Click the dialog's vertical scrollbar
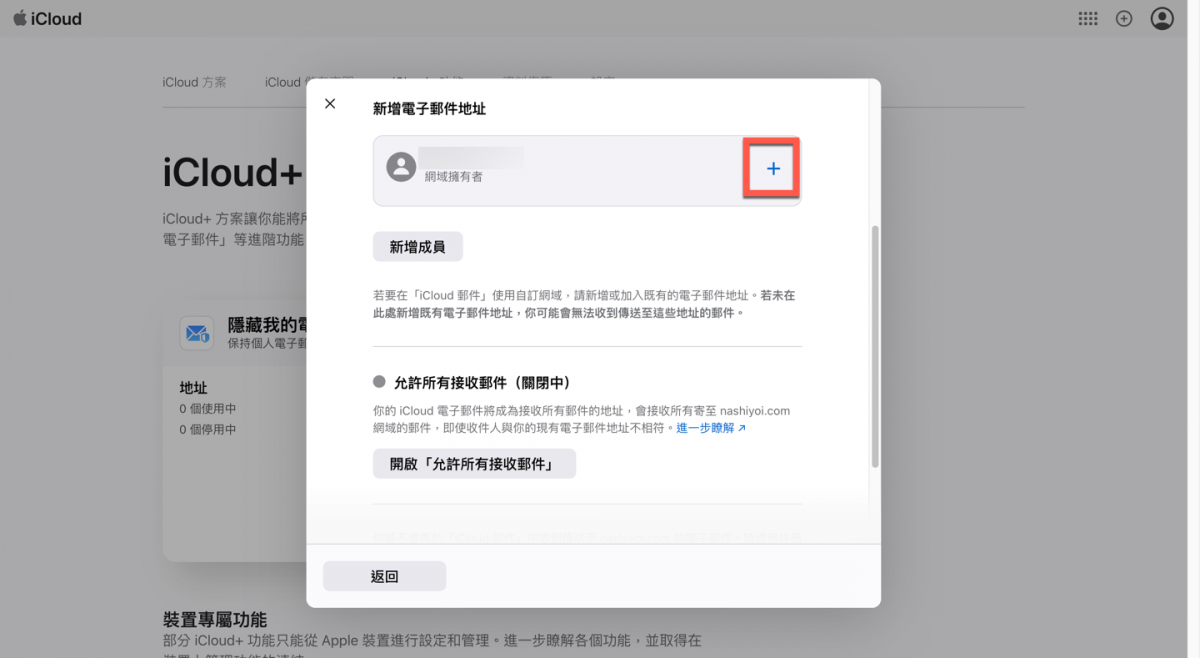This screenshot has height=658, width=1200. [876, 346]
